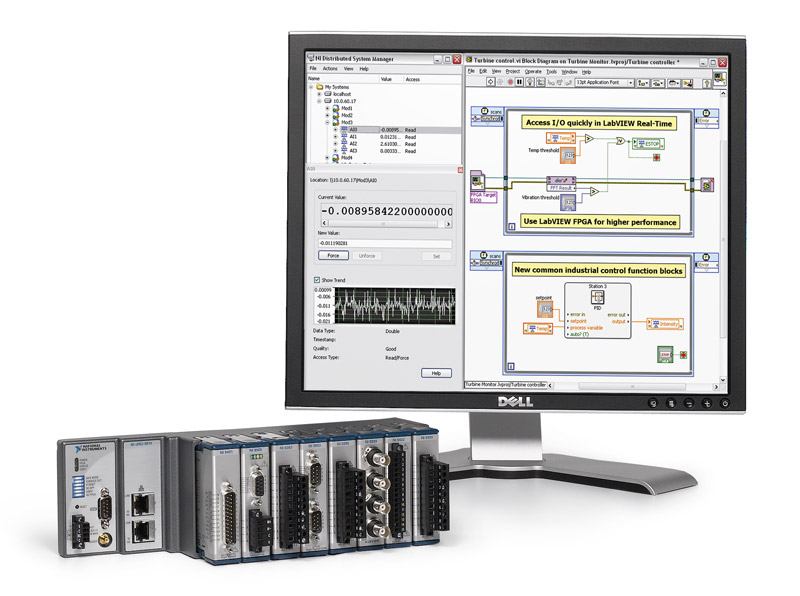Screen dimensions: 800x596
Task: Expand the Mod4 tree node
Action: (328, 158)
